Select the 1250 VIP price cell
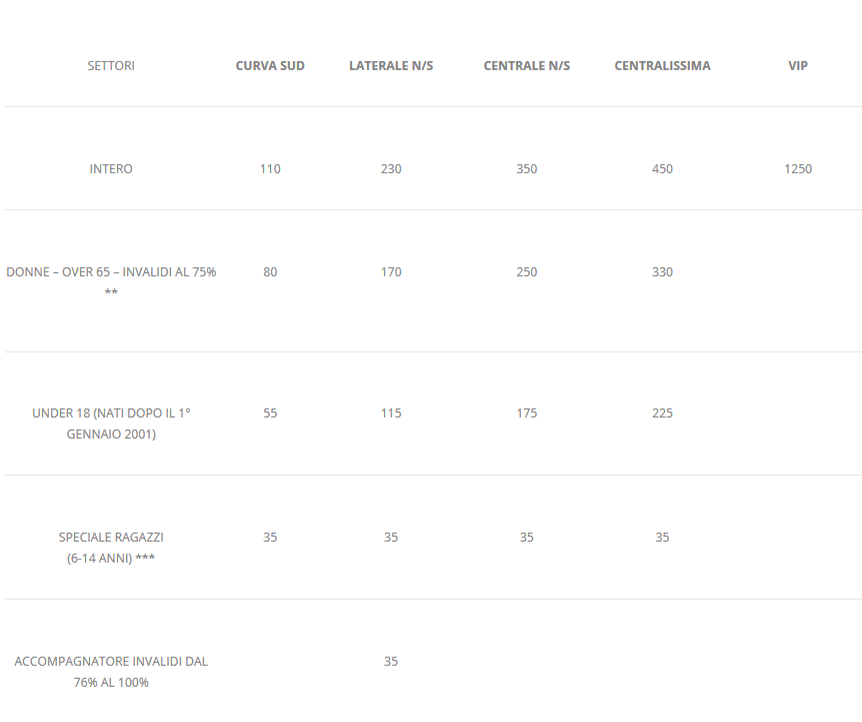Screen dimensions: 862x722 pos(798,169)
